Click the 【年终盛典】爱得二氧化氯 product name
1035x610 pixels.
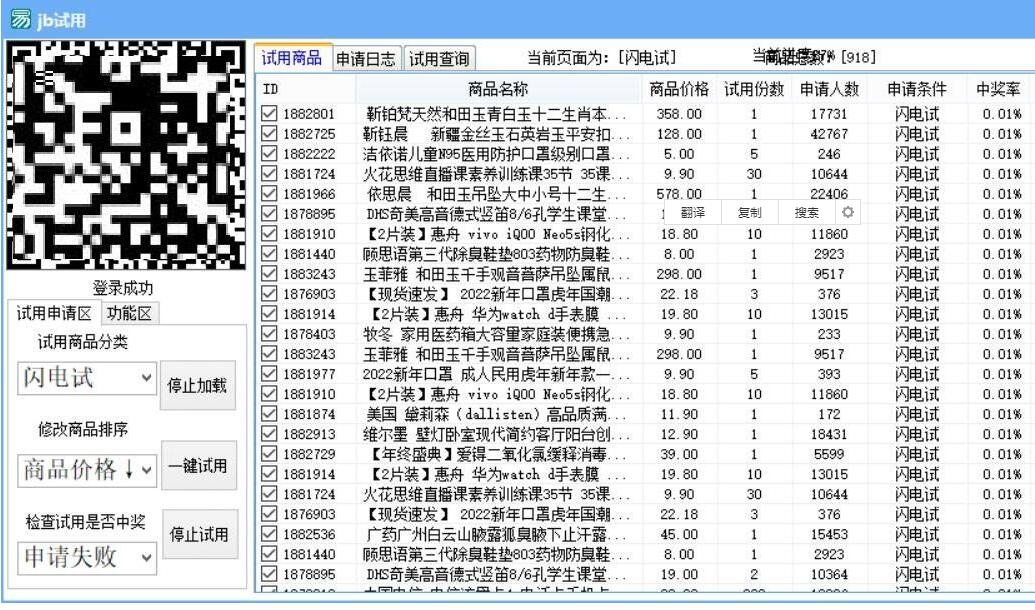pos(496,454)
